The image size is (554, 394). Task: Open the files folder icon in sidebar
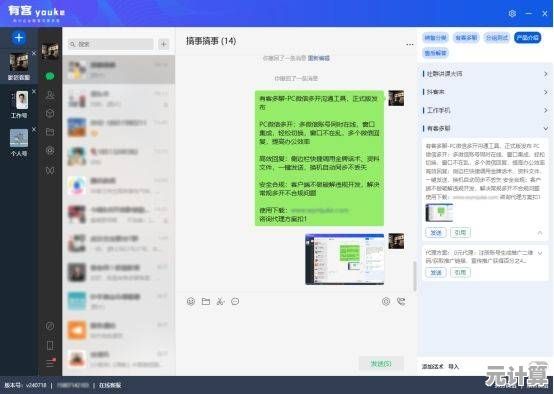pyautogui.click(x=50, y=132)
